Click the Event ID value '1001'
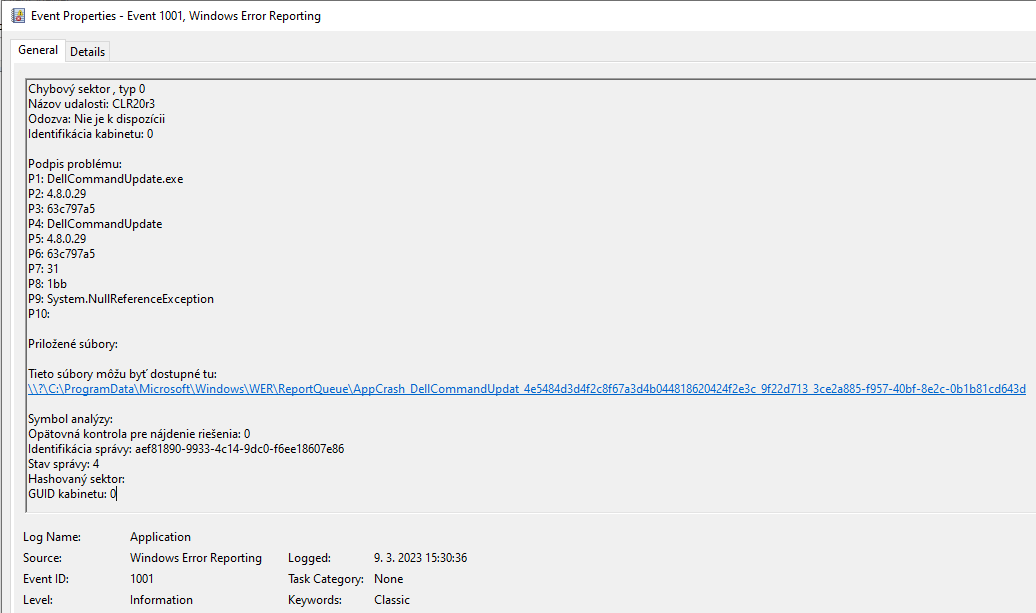1036x613 pixels. click(141, 579)
